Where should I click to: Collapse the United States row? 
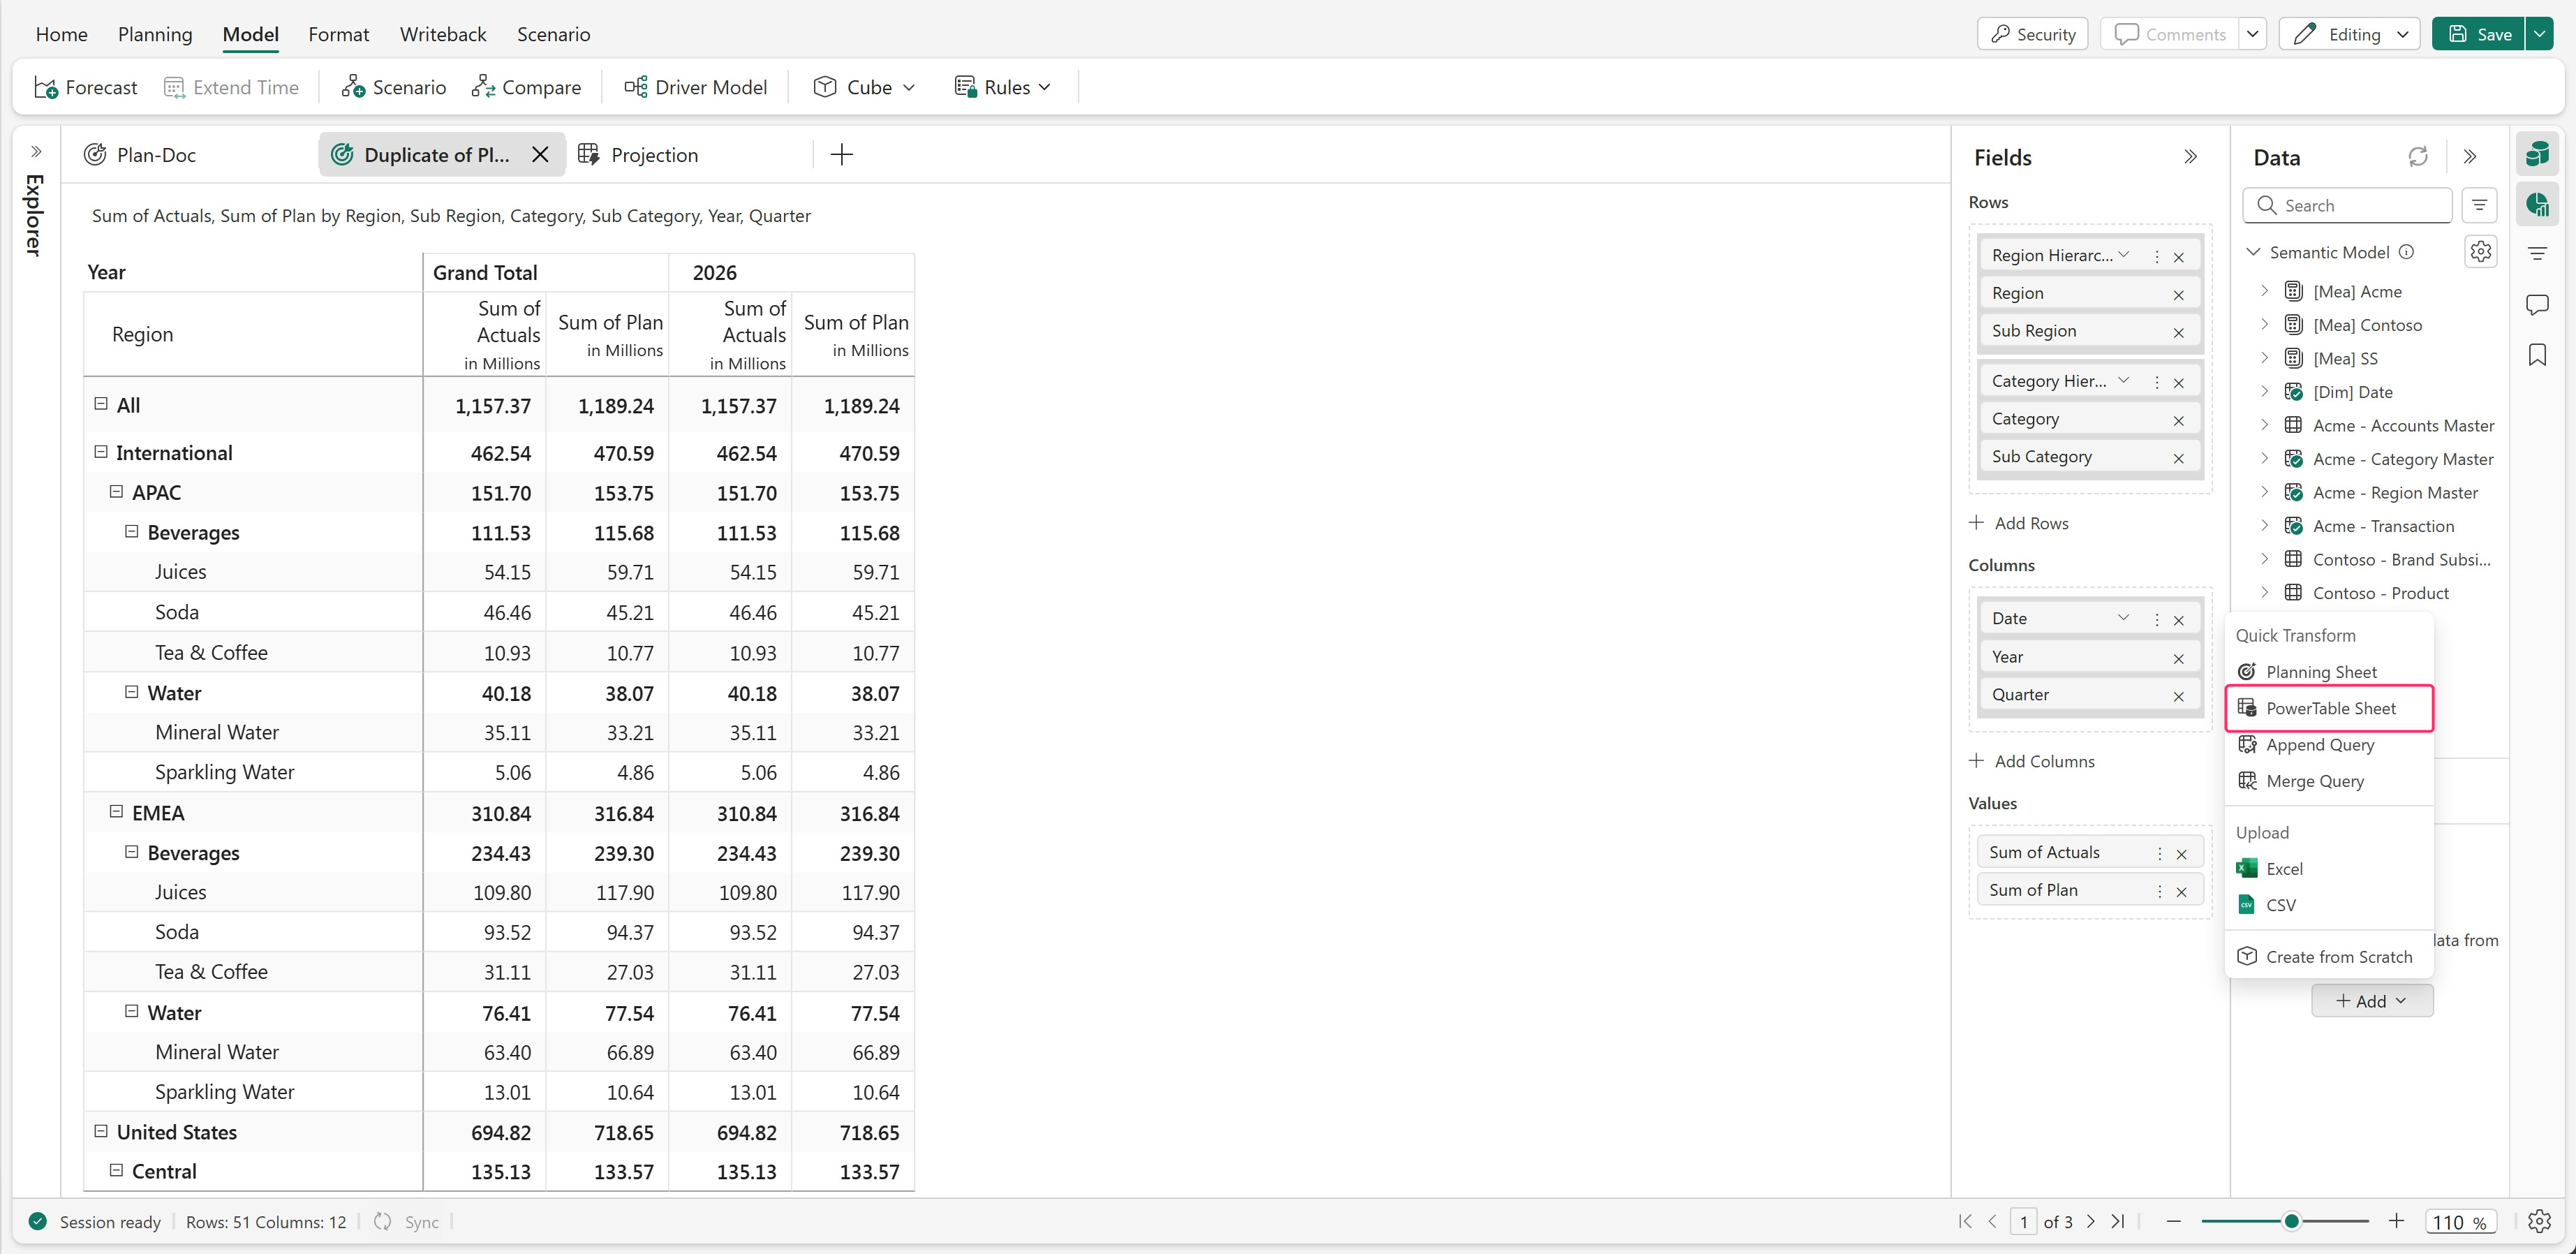[101, 1131]
